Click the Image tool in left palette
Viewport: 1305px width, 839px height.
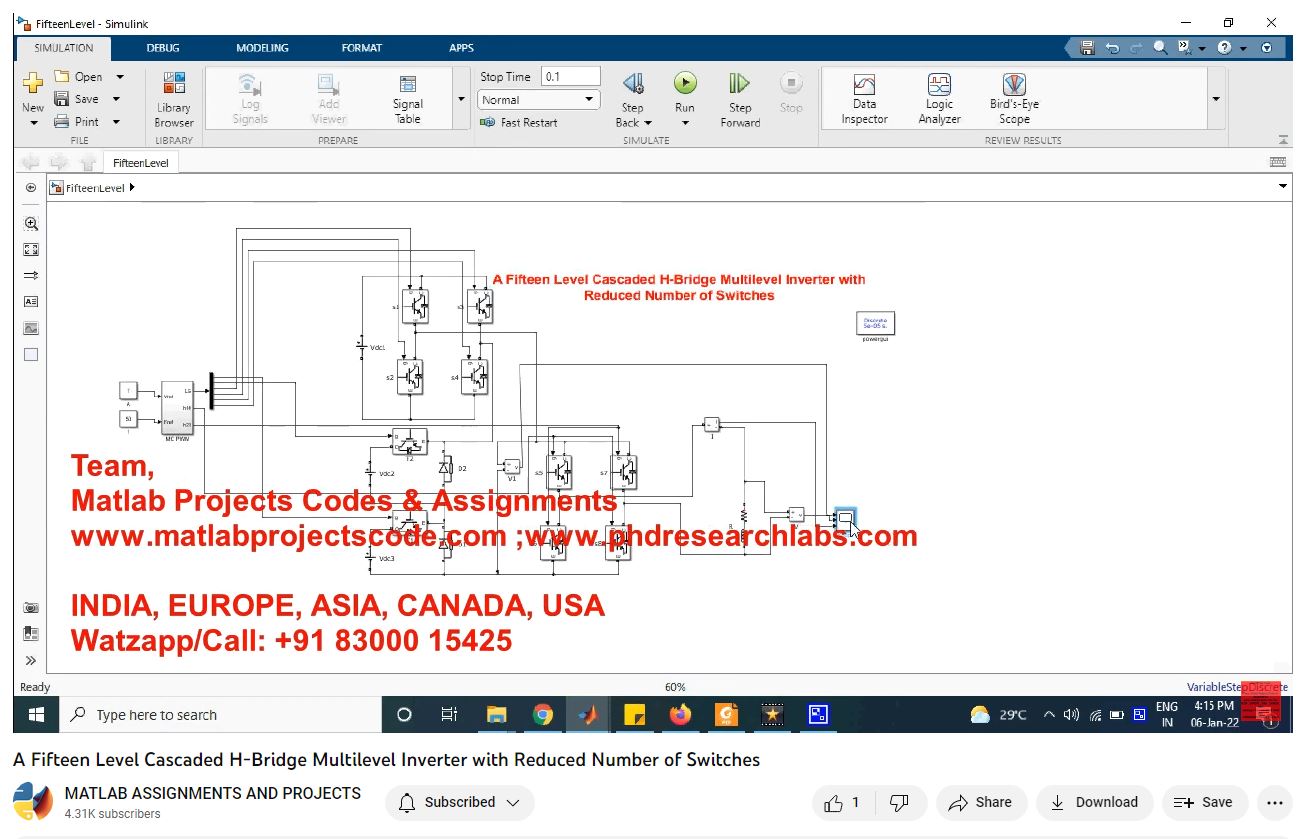pyautogui.click(x=31, y=328)
